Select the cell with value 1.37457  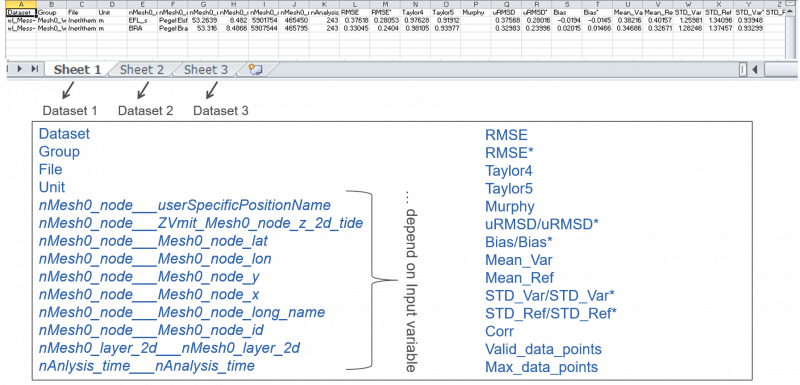tap(718, 29)
